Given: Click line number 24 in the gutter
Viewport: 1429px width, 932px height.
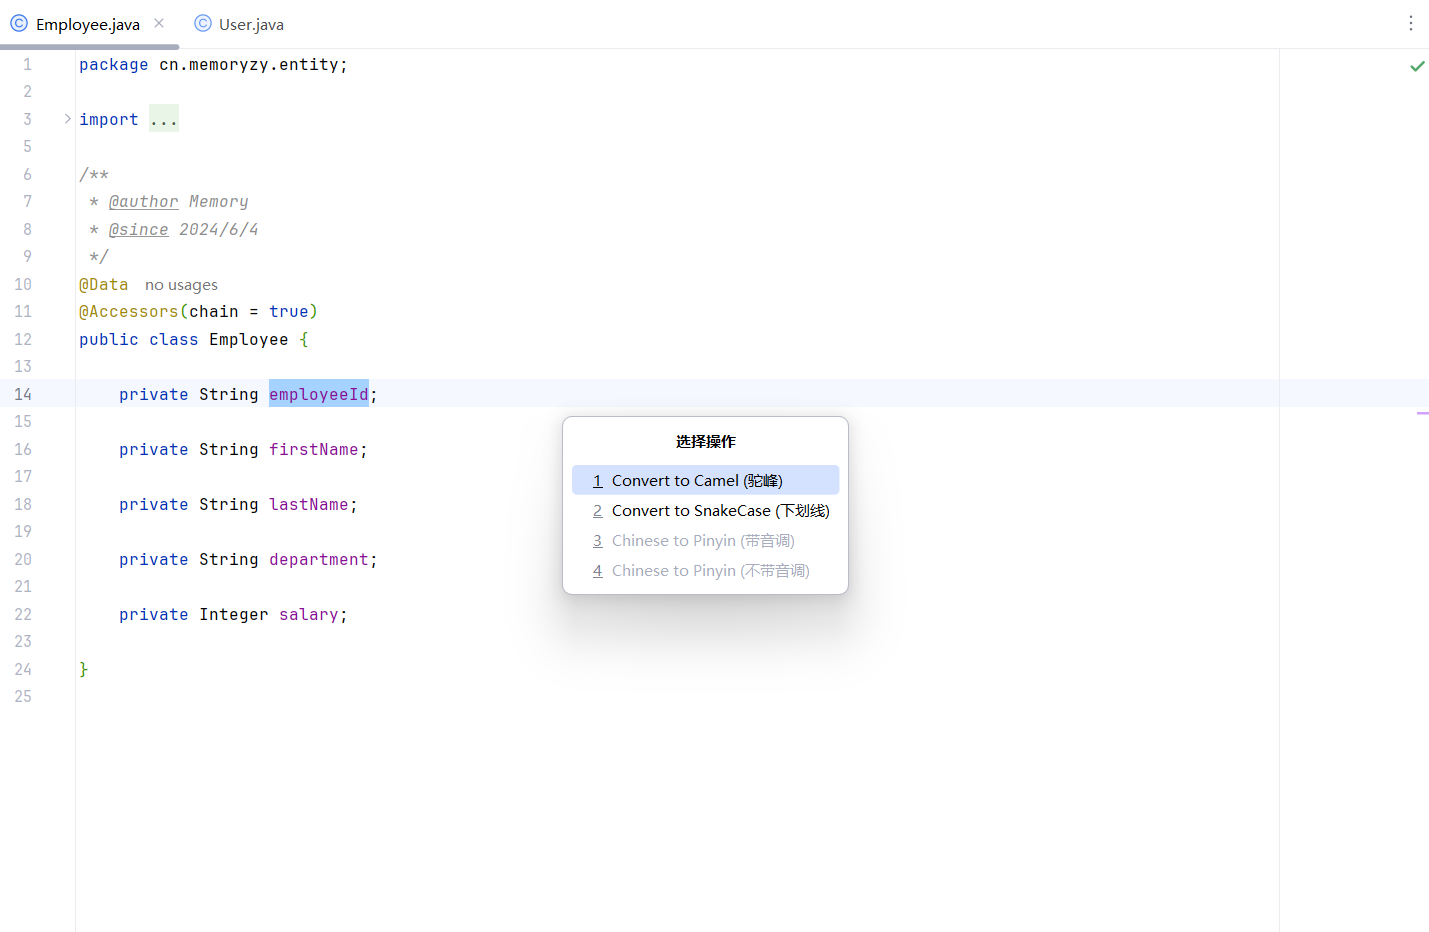Looking at the screenshot, I should 23,669.
